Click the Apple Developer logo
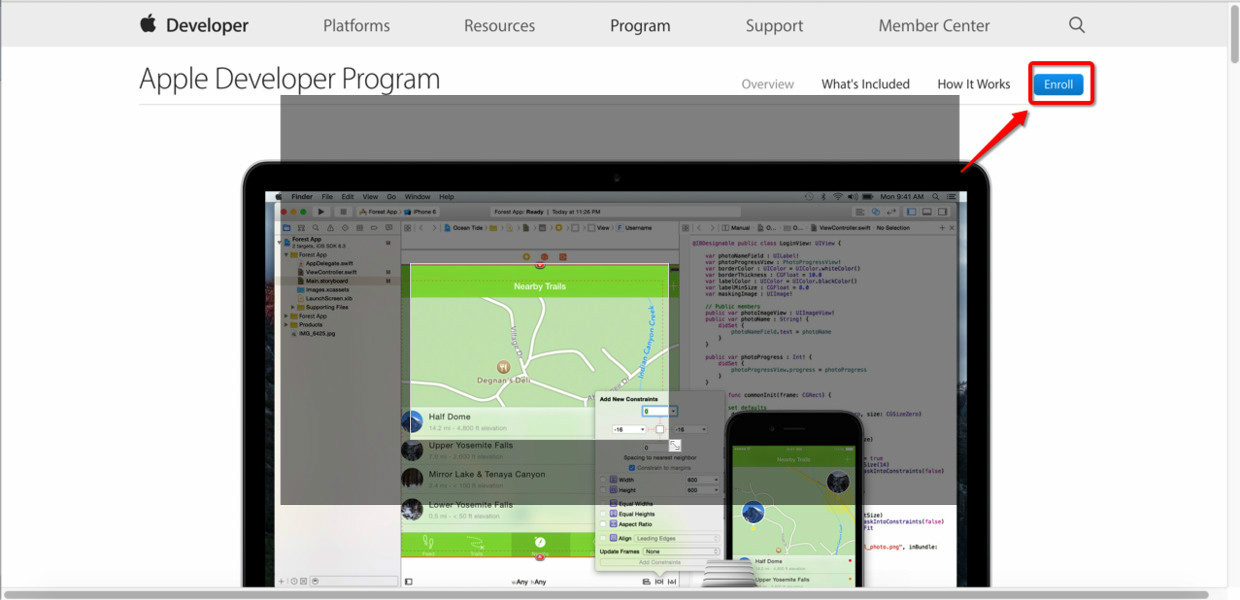 coord(194,25)
